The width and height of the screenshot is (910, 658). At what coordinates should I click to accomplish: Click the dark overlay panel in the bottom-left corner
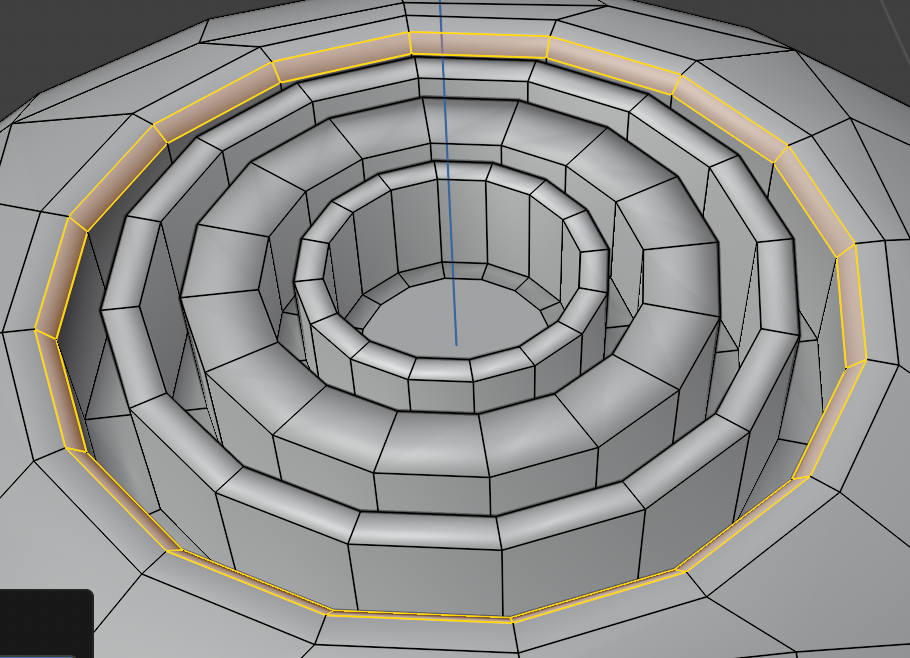coord(45,623)
